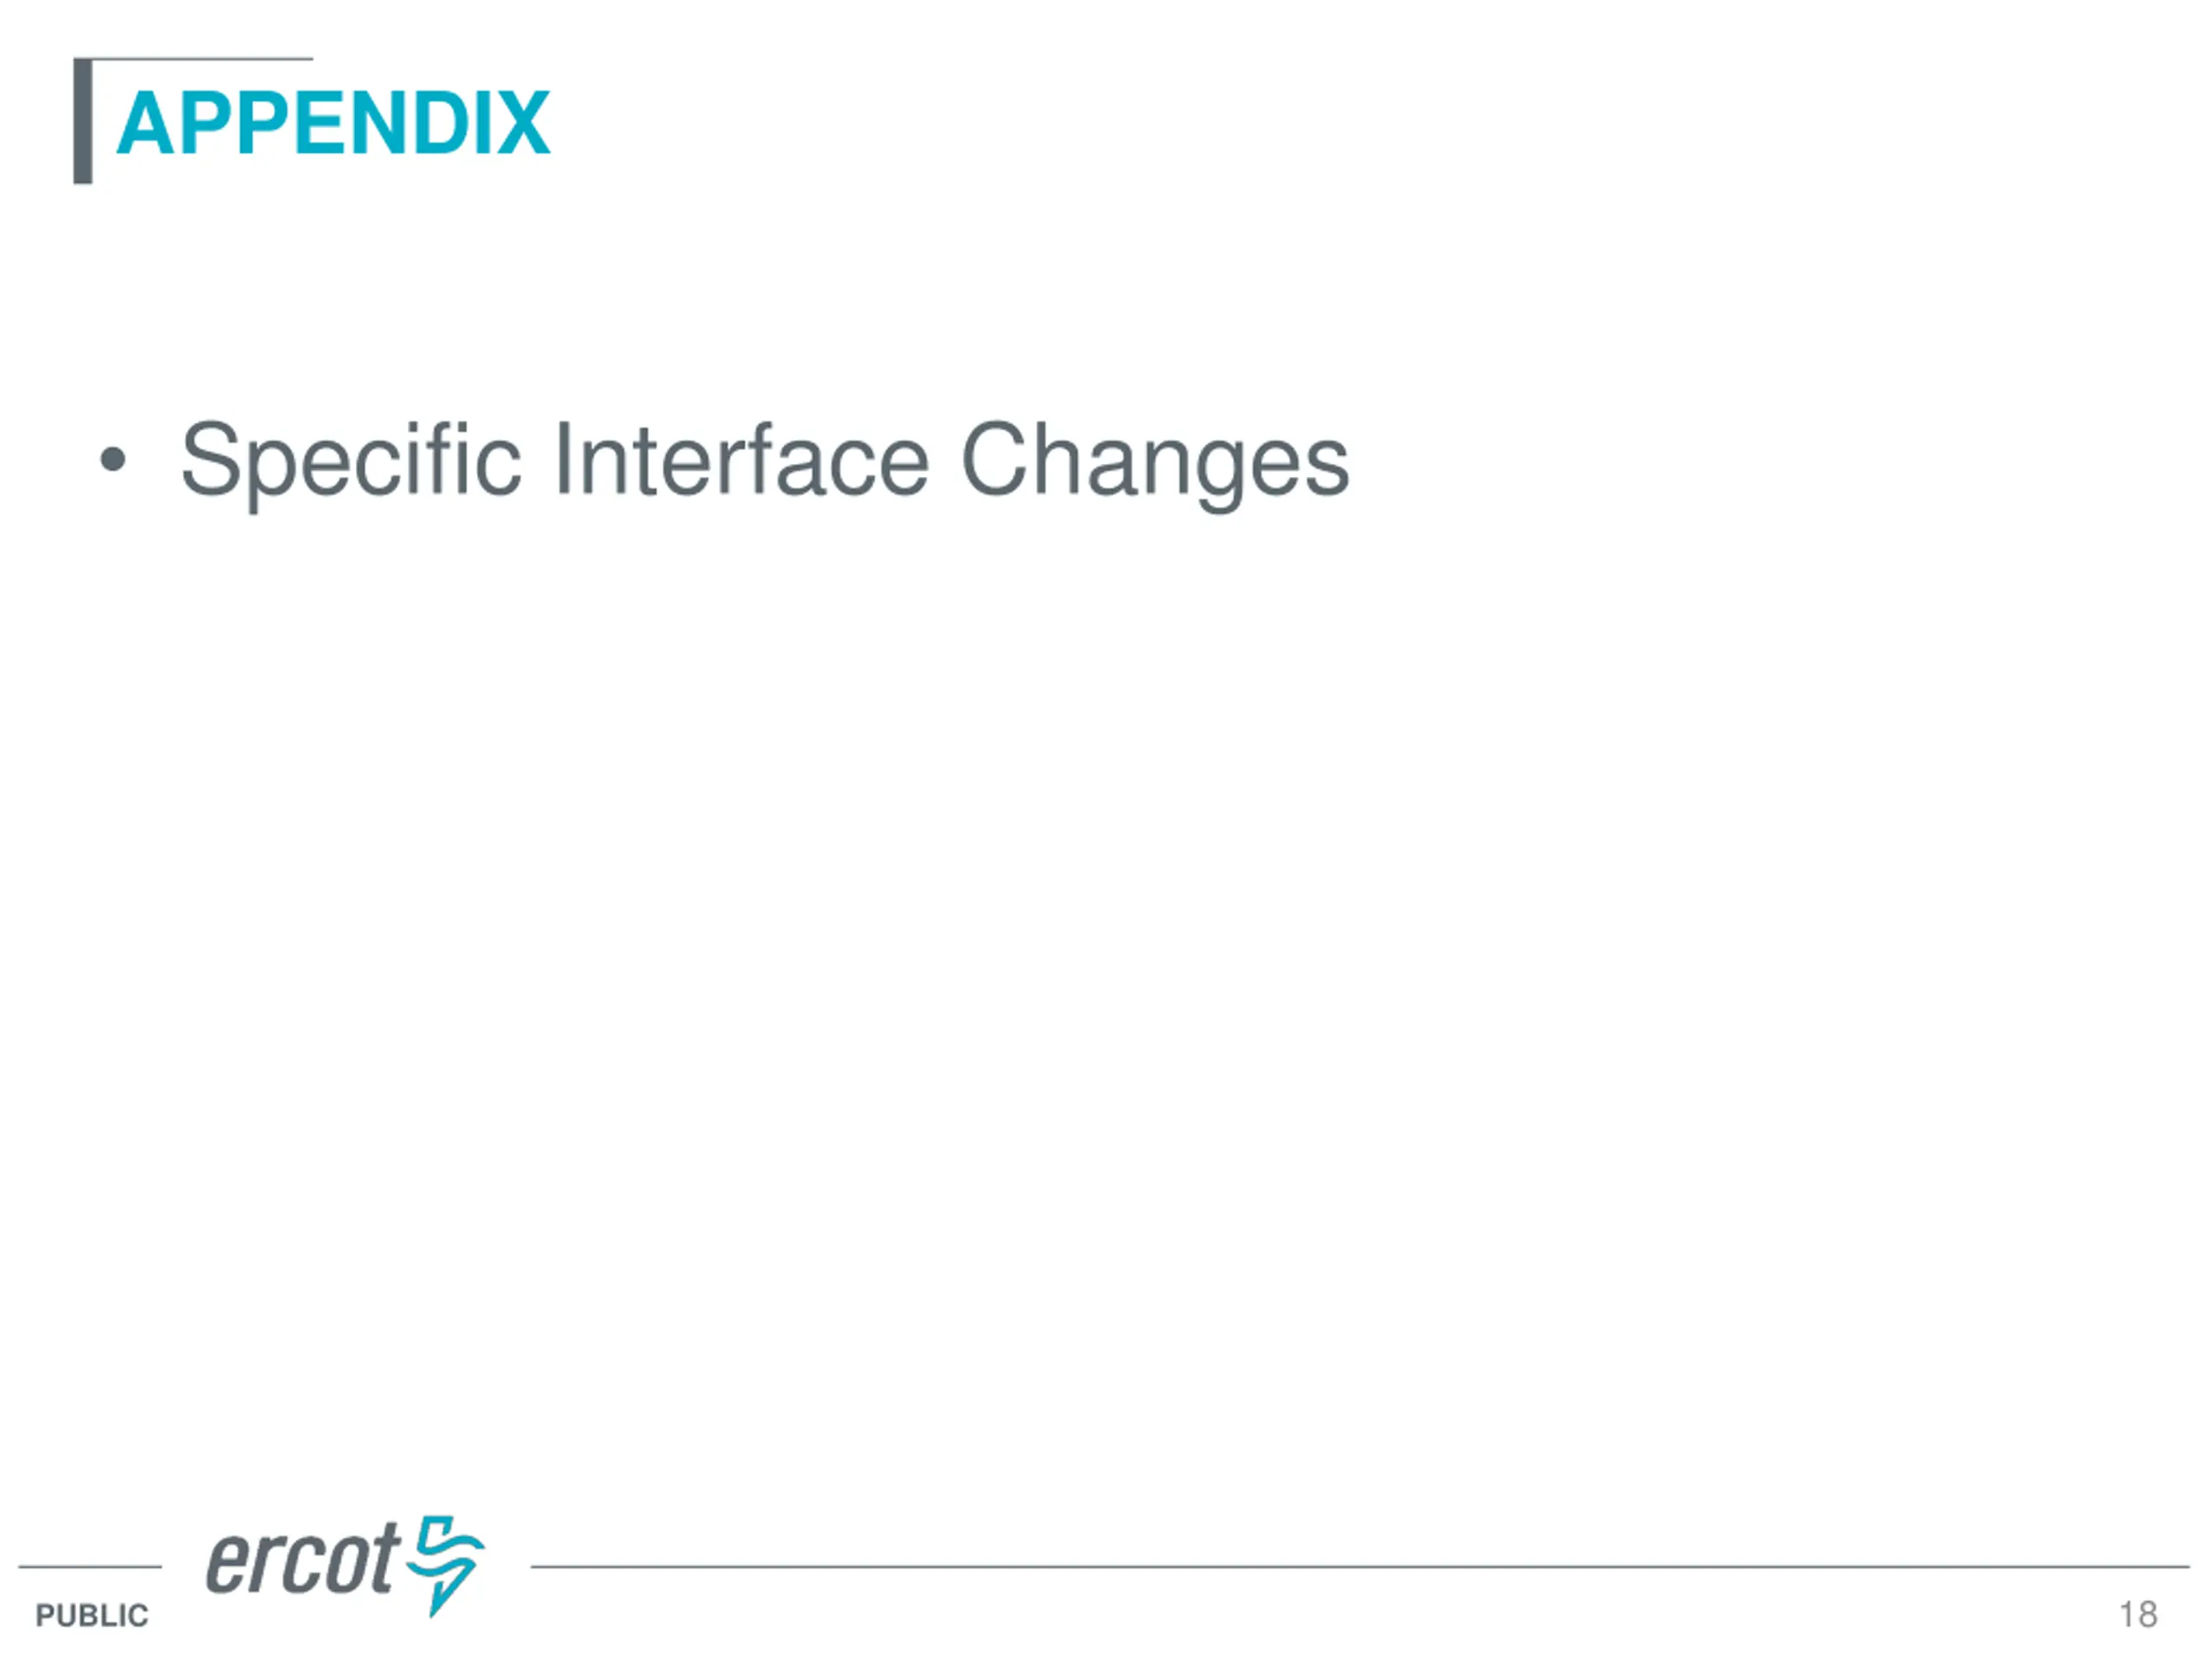Click the word Changes in the bullet

tap(1155, 464)
